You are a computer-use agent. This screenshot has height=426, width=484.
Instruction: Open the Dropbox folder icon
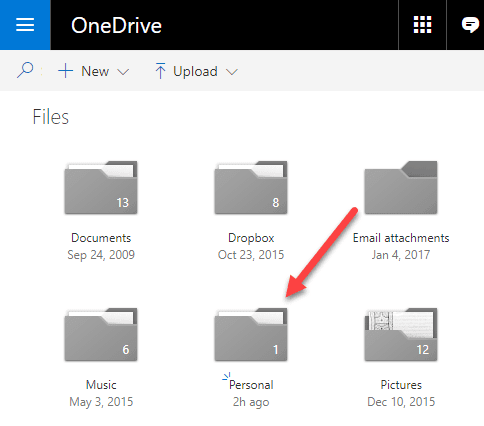click(251, 188)
